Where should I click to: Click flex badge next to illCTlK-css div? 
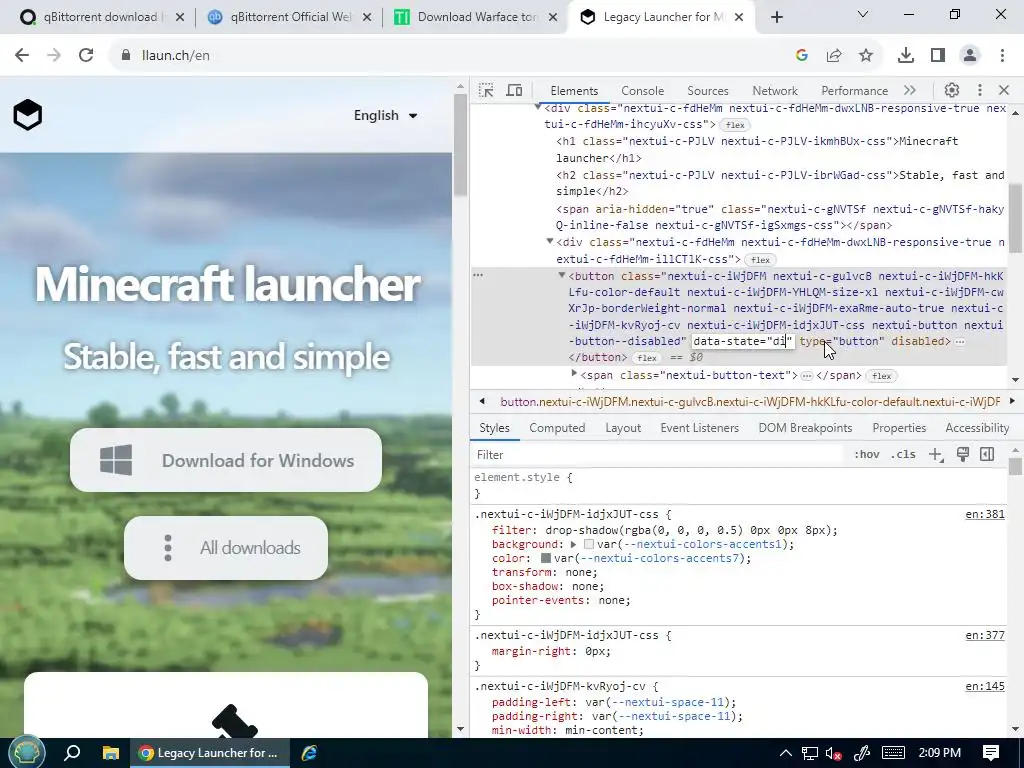point(760,260)
